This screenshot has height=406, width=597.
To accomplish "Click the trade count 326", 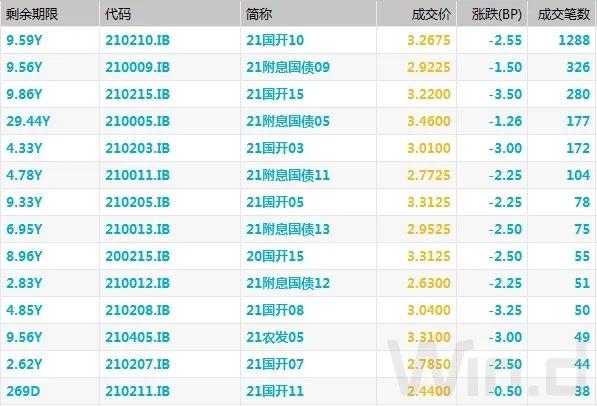I will 578,67.
